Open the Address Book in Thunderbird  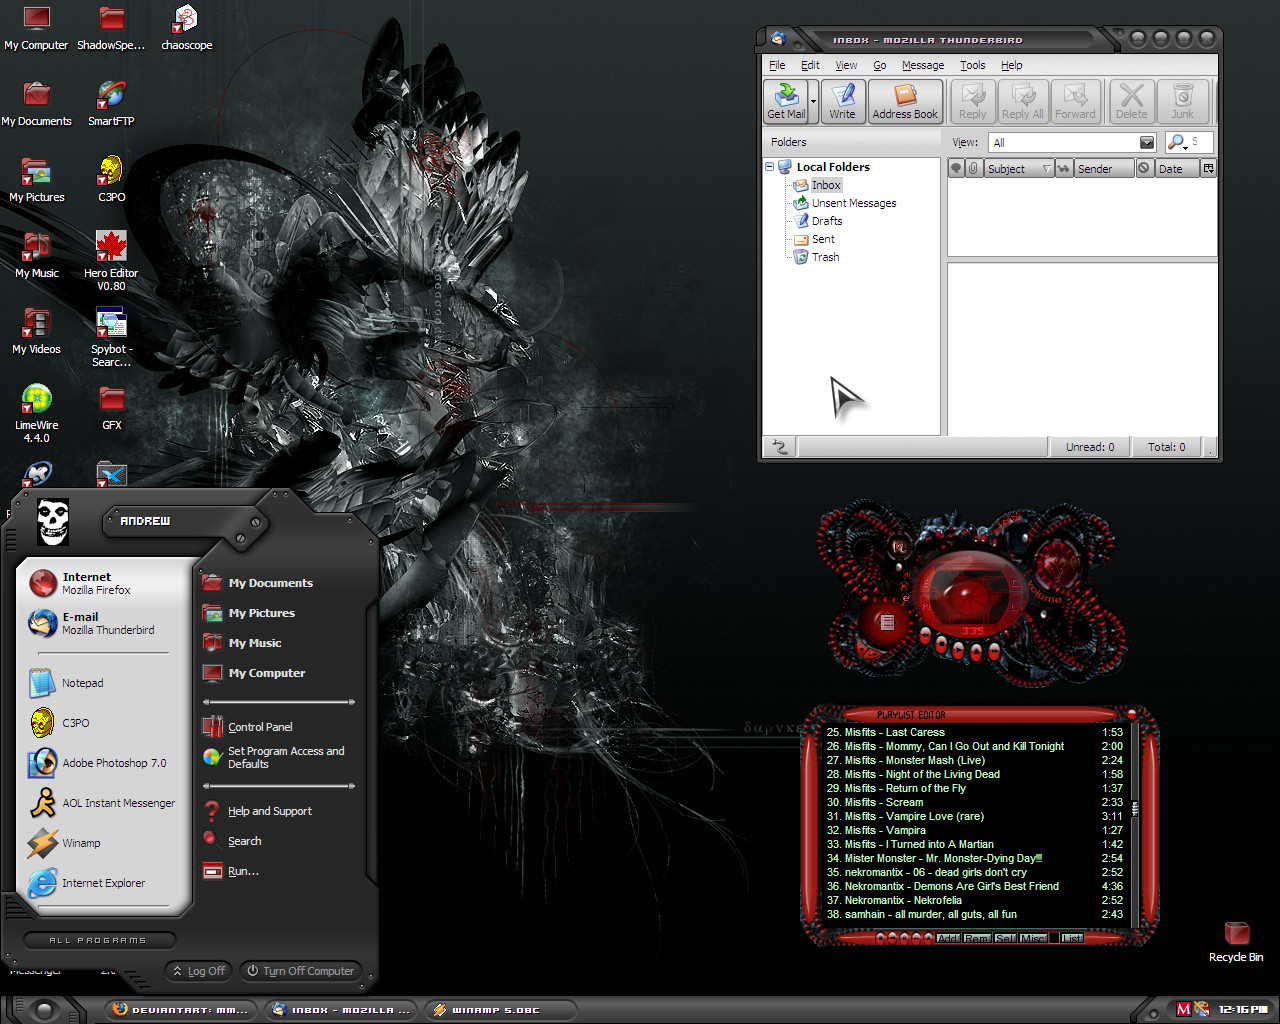905,101
